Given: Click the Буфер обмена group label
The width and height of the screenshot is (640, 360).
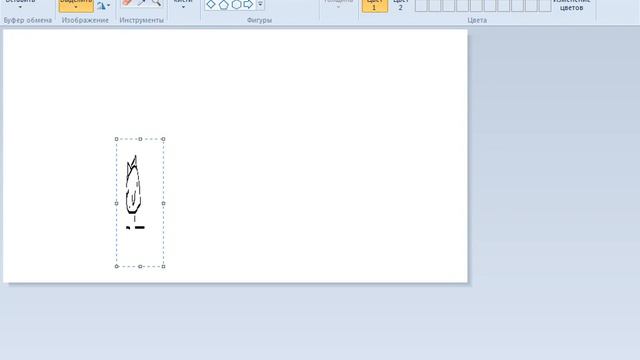Looking at the screenshot, I should point(28,20).
